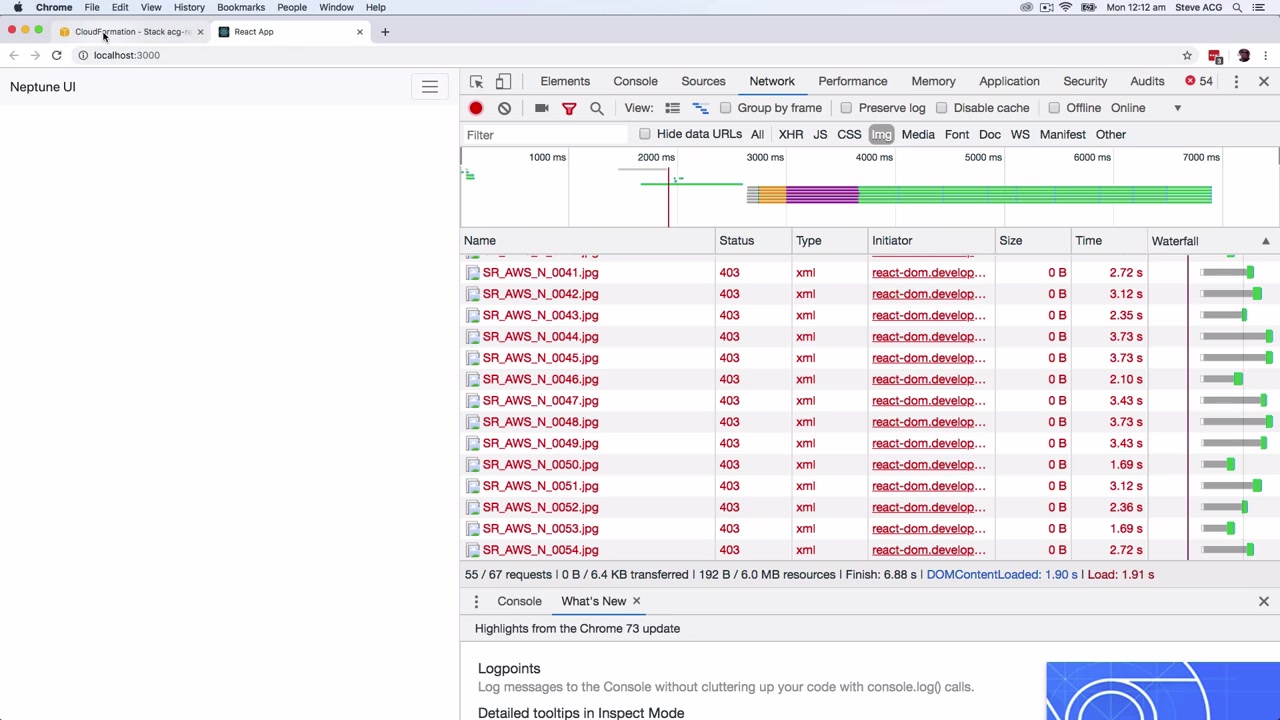Screen dimensions: 1280x720
Task: Tick the Hide data URLs checkbox
Action: click(645, 134)
